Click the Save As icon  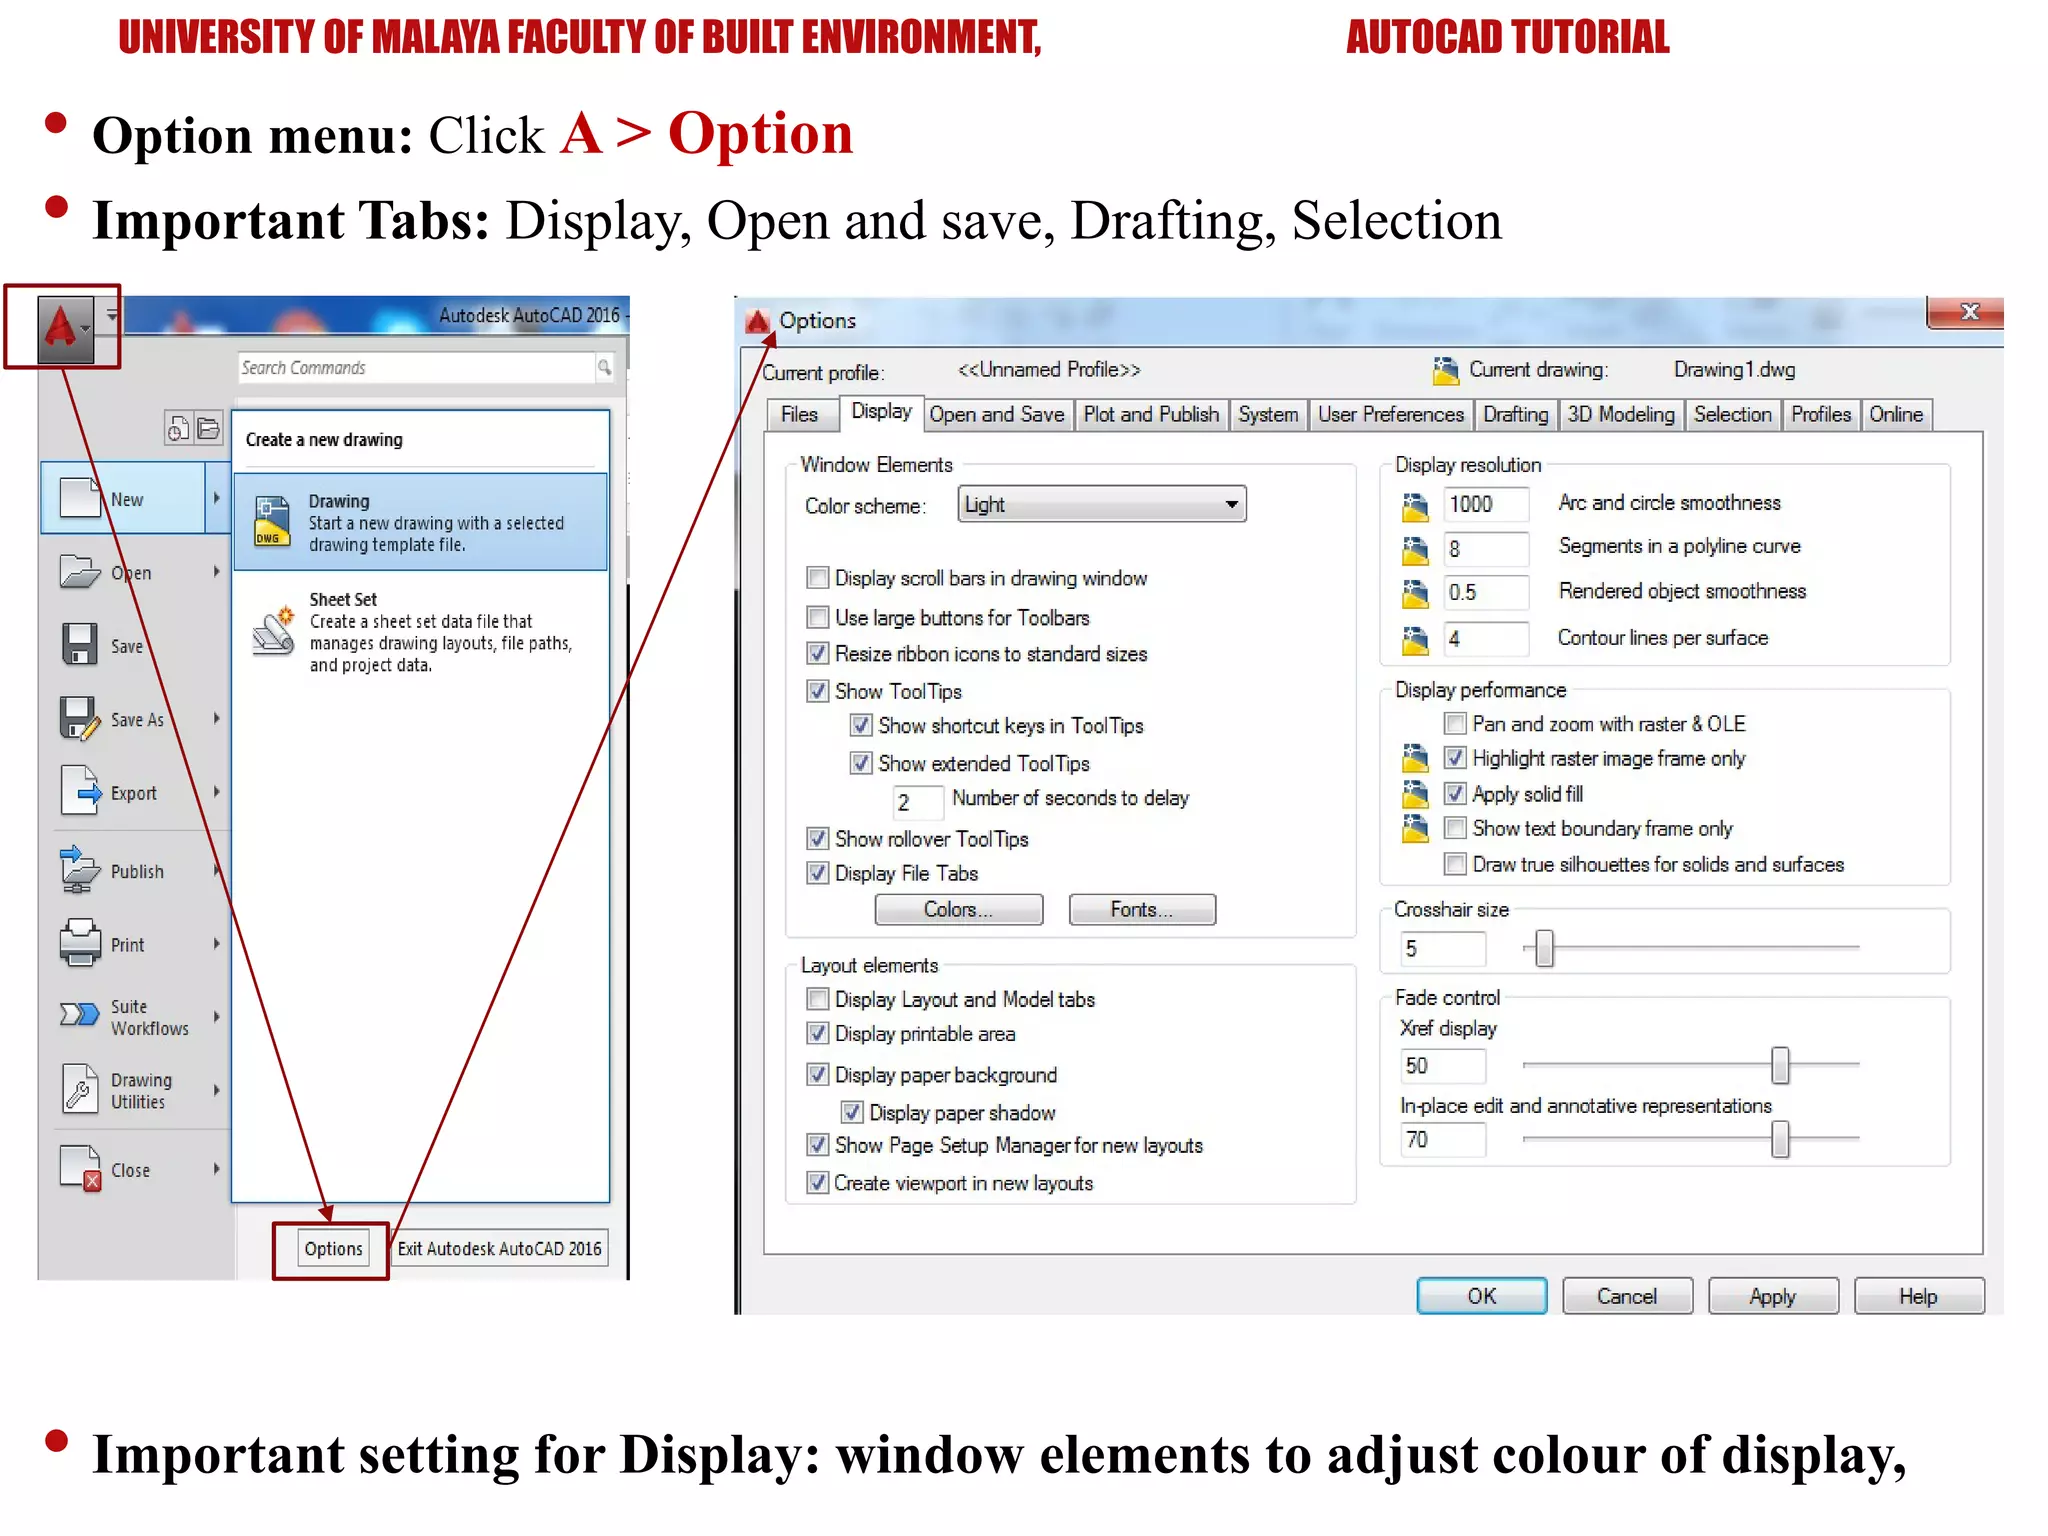[x=80, y=718]
